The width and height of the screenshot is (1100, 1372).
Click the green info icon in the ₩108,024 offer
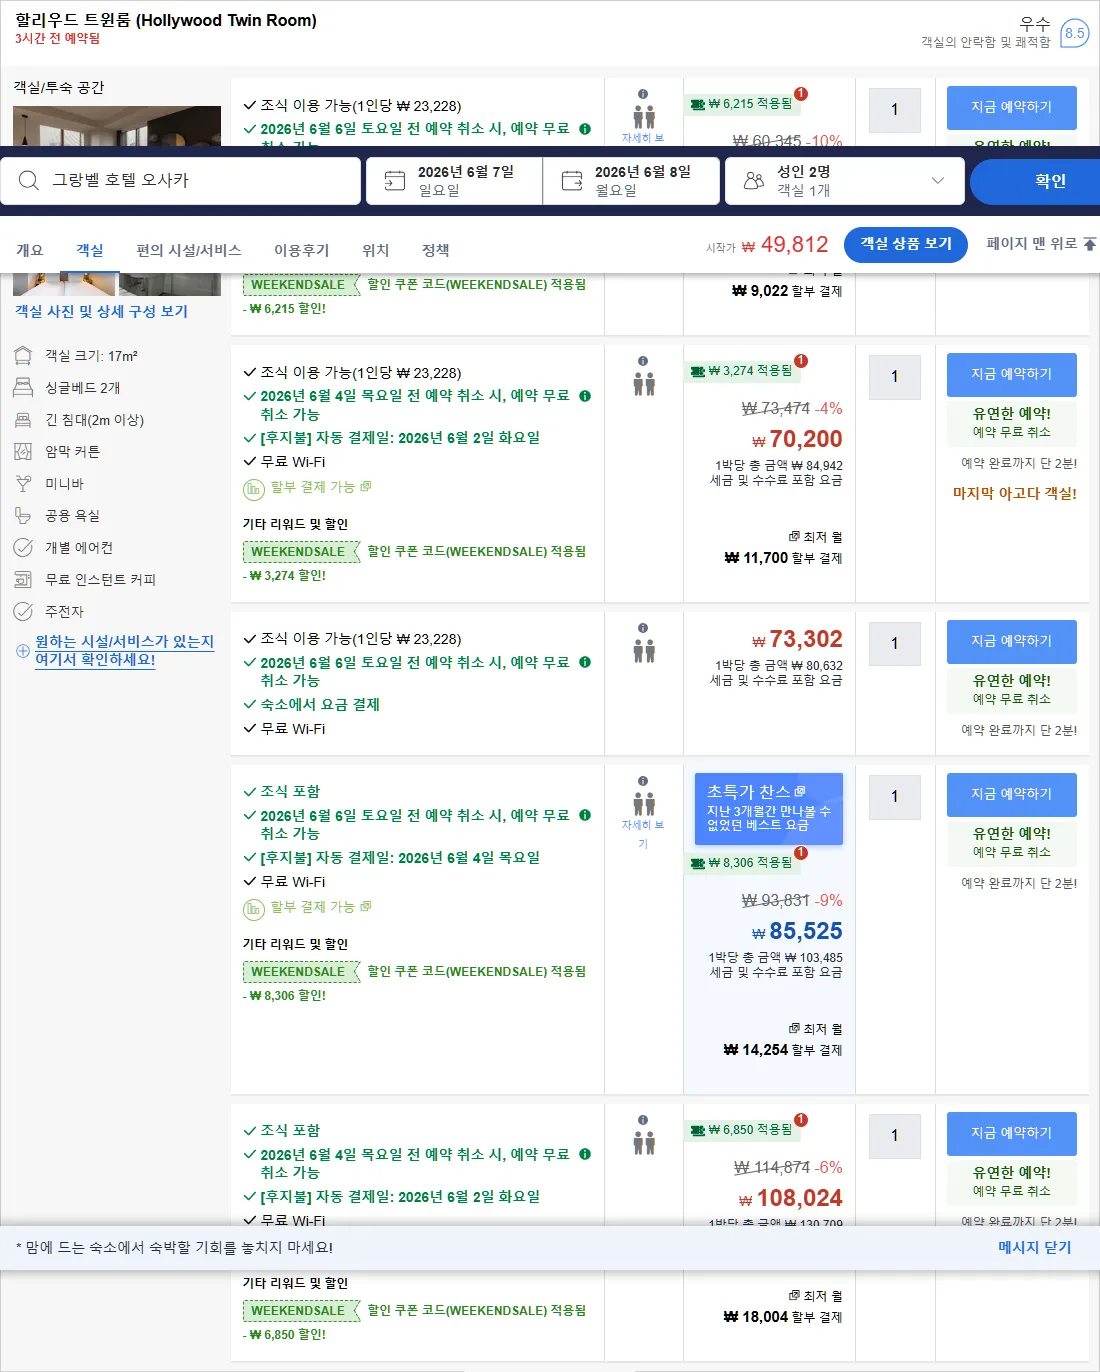[x=585, y=1154]
